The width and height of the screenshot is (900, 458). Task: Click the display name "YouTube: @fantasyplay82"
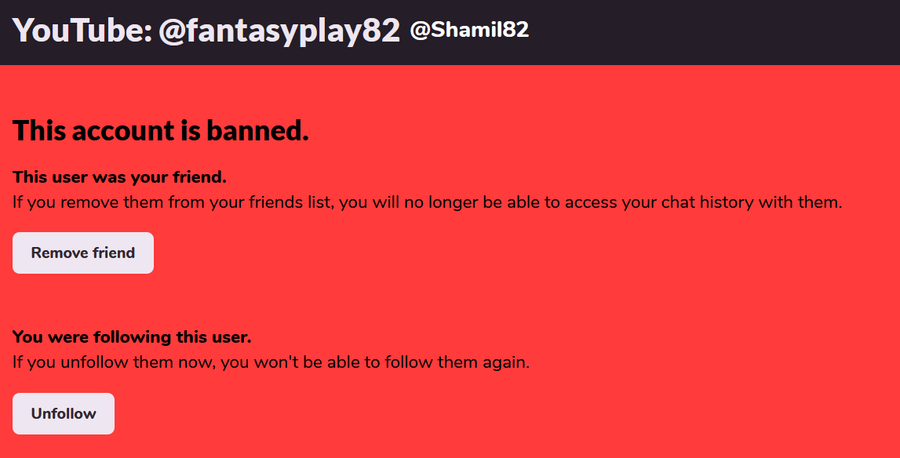(206, 30)
